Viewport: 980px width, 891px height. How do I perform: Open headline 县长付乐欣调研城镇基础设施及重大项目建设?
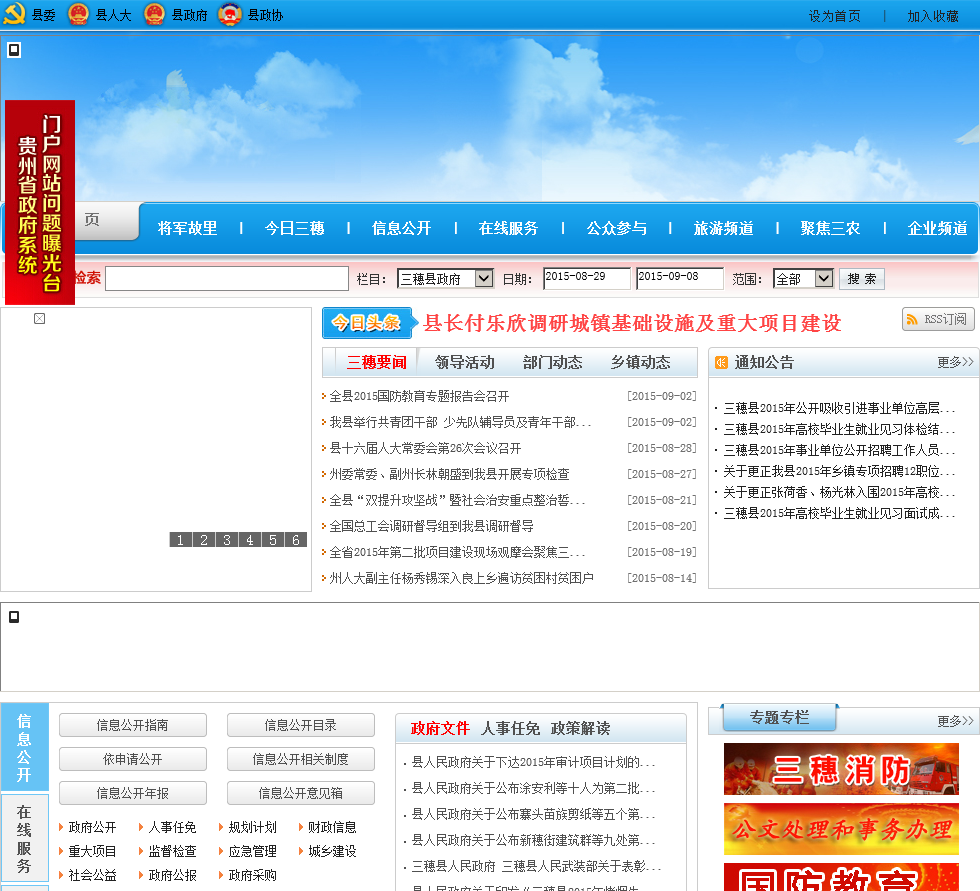tap(632, 323)
